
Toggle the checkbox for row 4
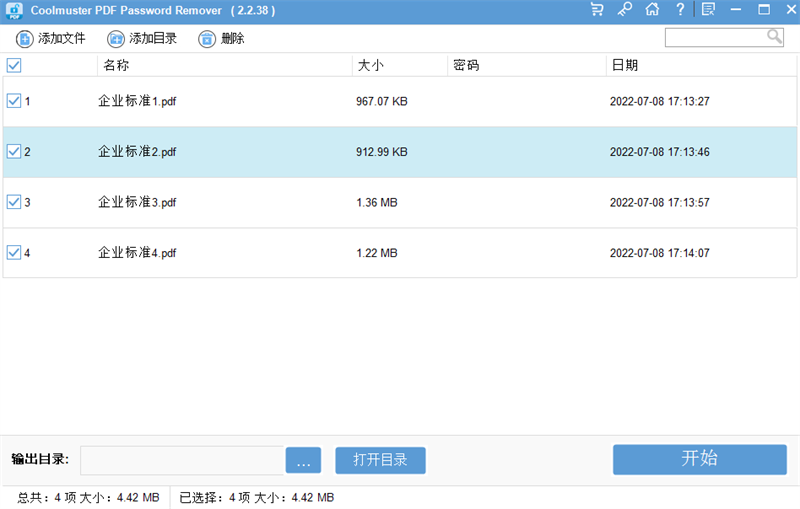14,253
